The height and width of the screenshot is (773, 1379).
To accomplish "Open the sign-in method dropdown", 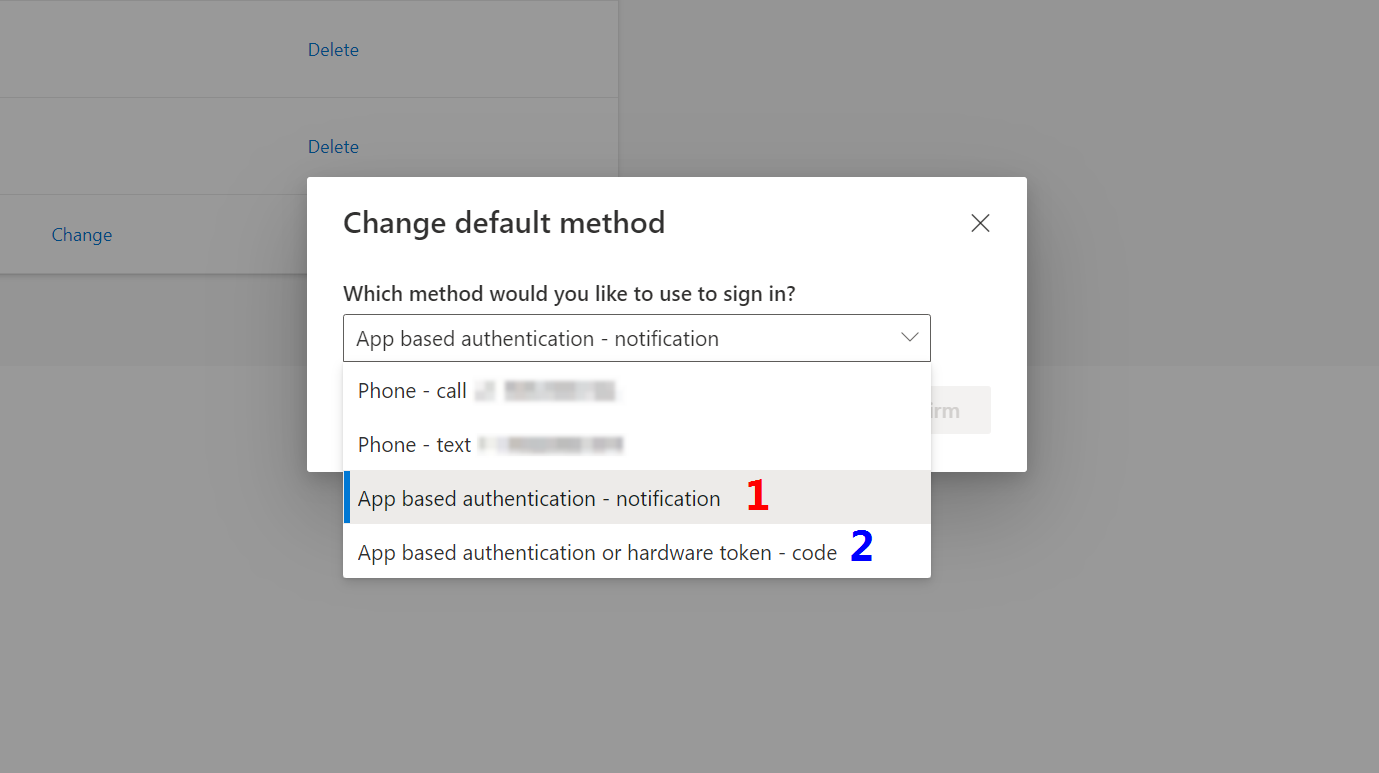I will coord(636,338).
